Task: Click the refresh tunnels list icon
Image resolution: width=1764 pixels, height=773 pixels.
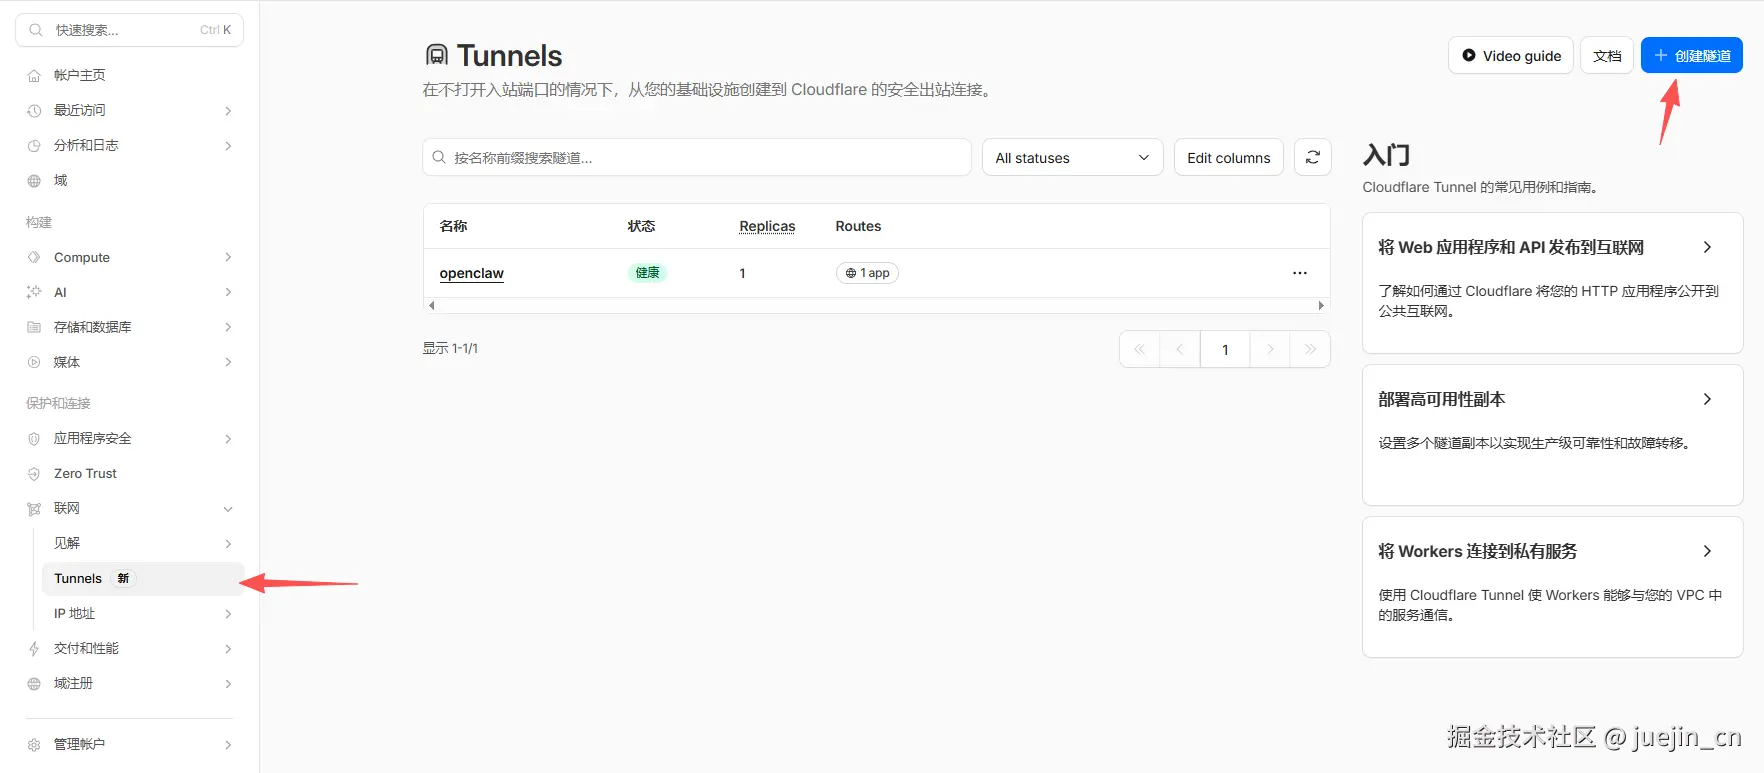Action: (x=1313, y=157)
